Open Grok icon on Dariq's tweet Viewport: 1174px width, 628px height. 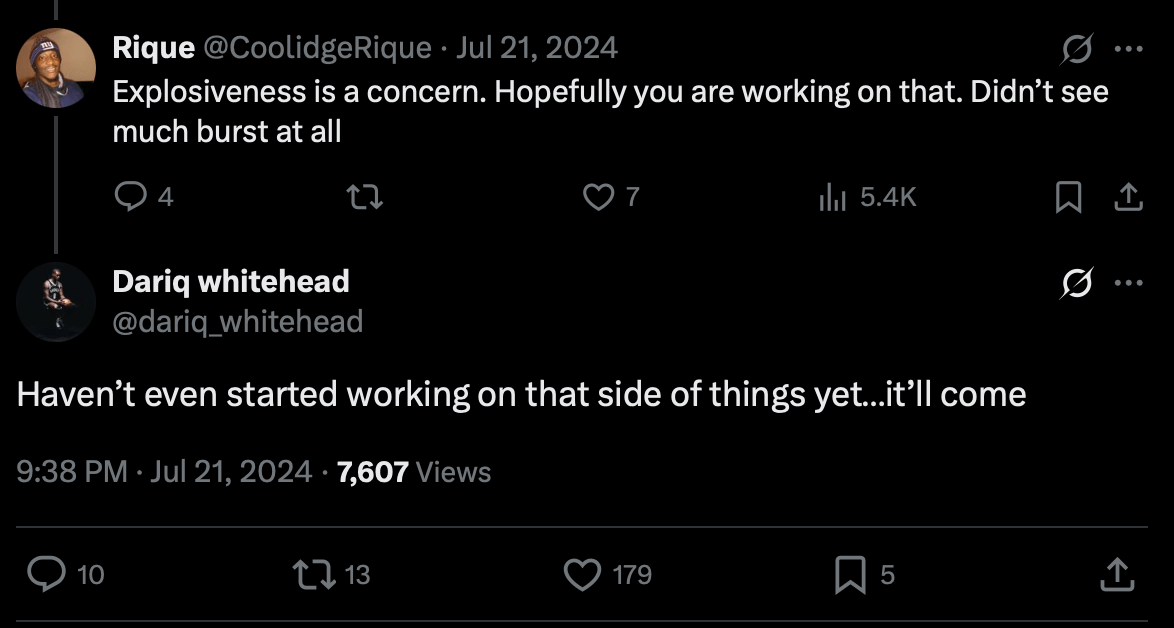[x=1077, y=284]
